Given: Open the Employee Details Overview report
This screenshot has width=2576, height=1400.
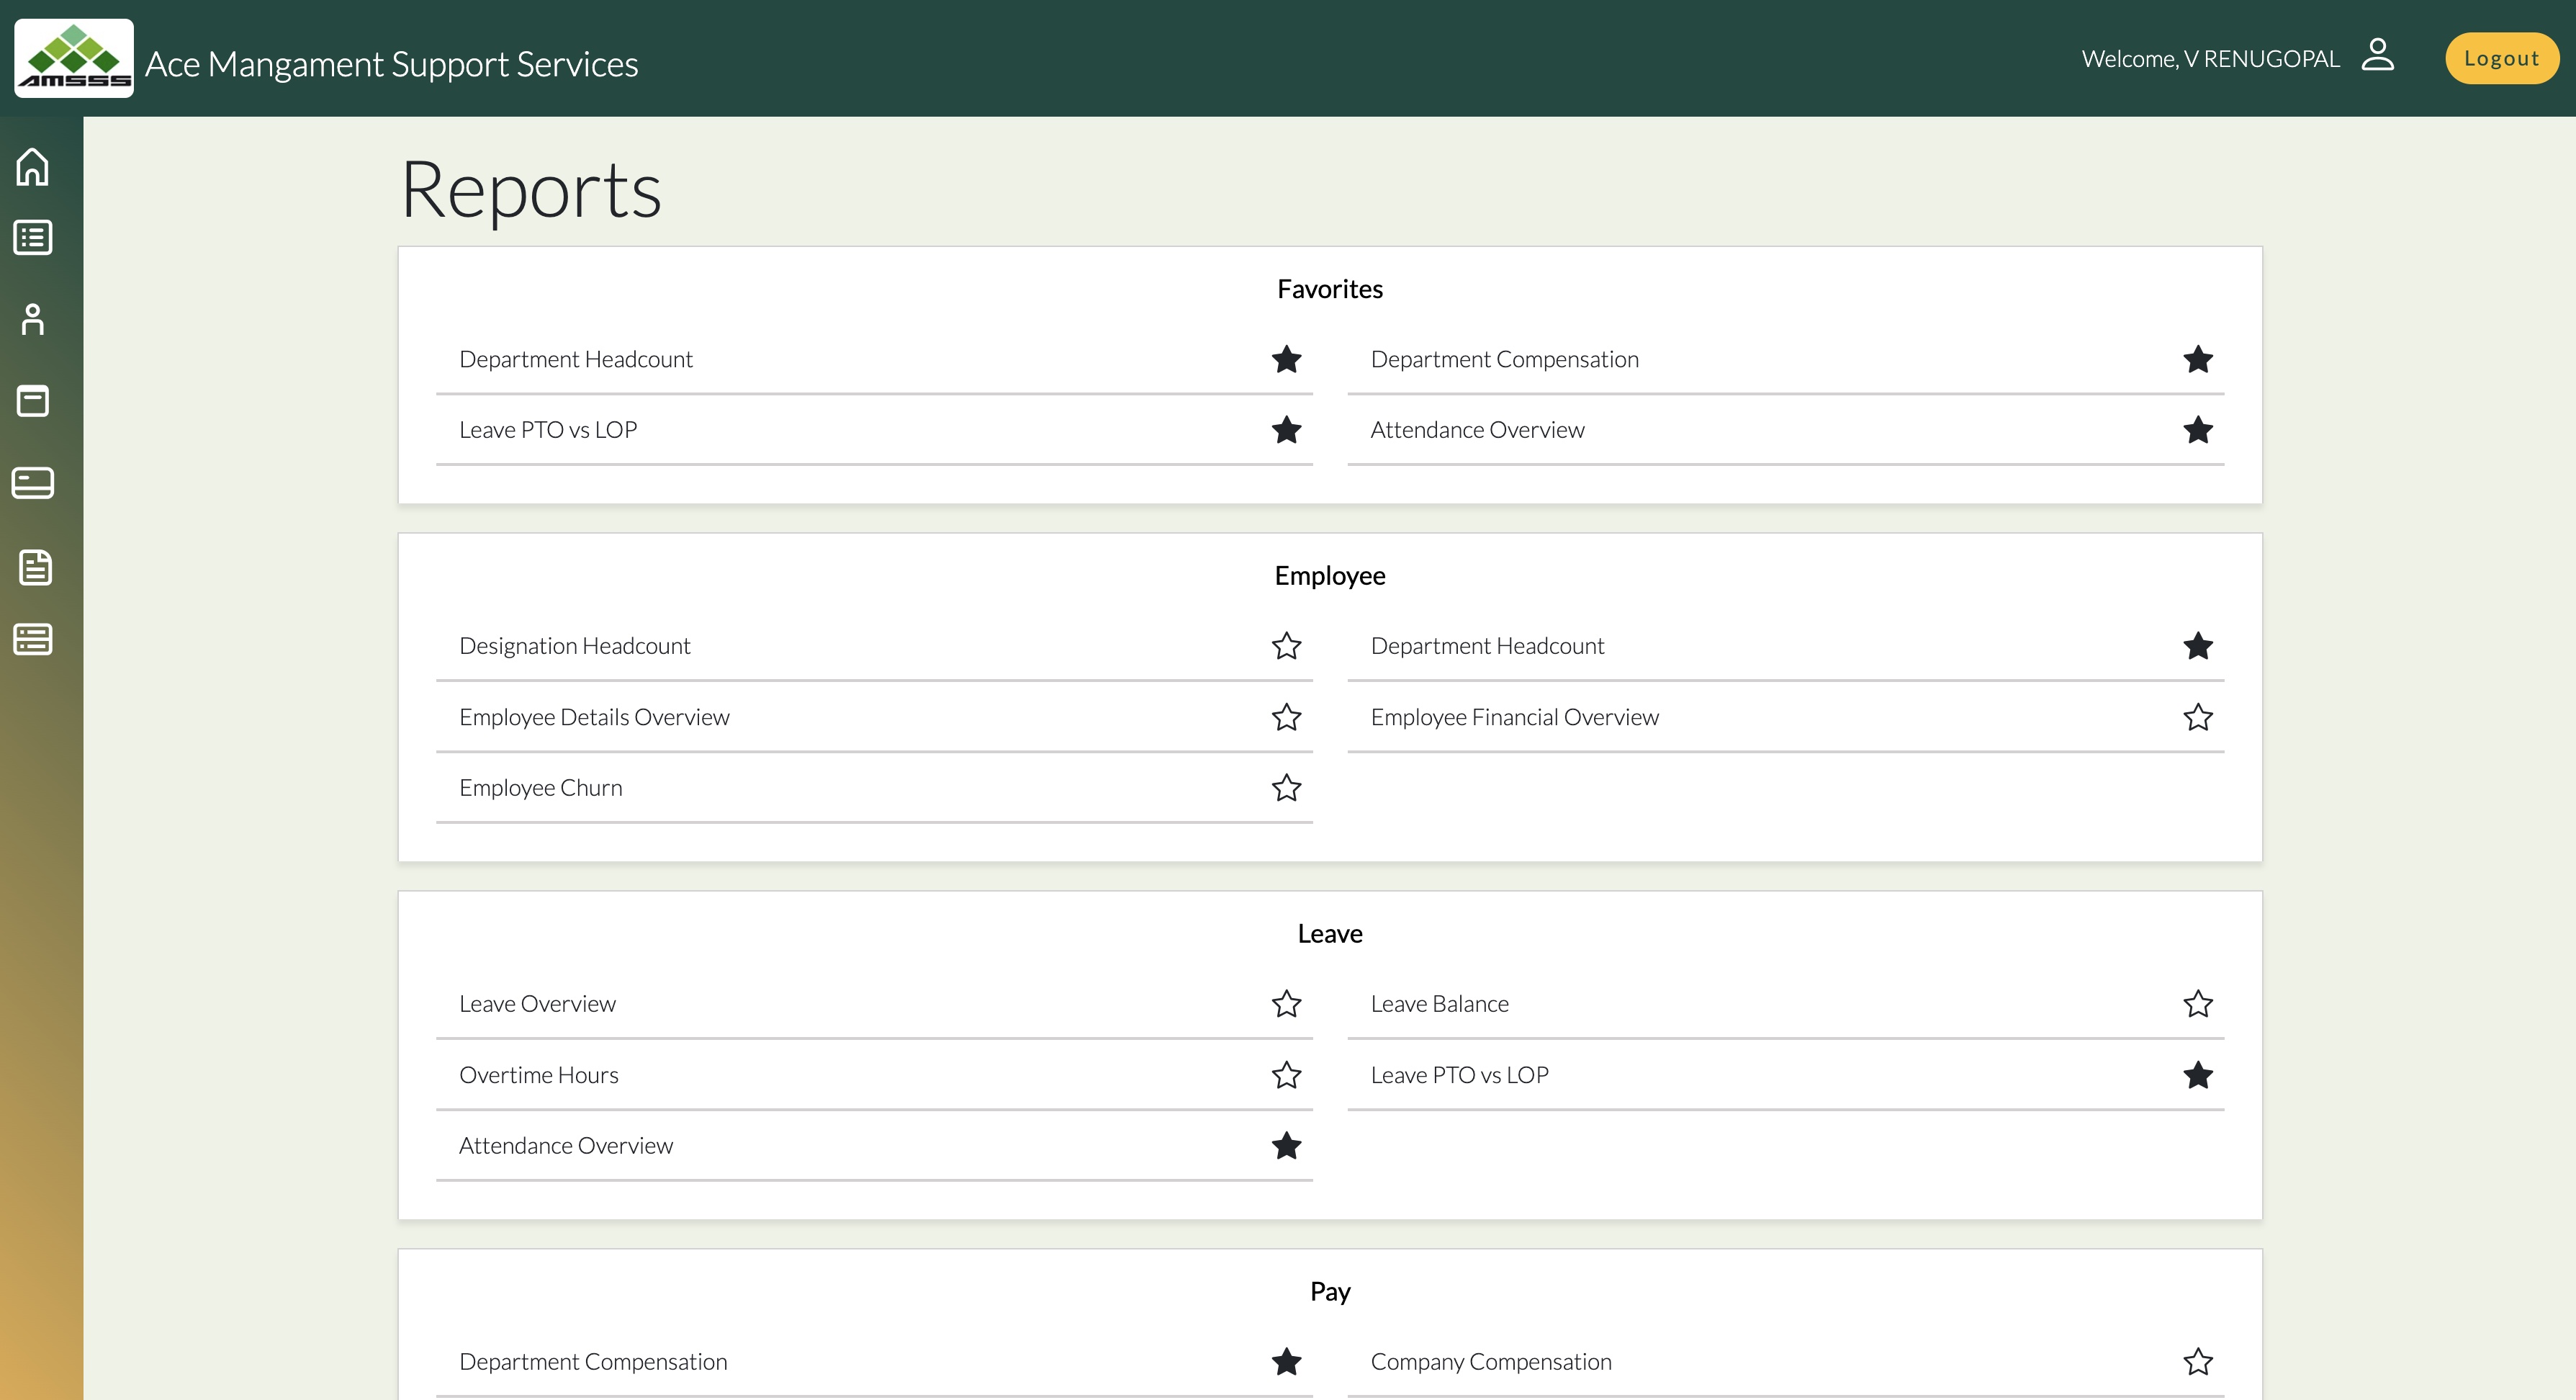Looking at the screenshot, I should (x=594, y=717).
